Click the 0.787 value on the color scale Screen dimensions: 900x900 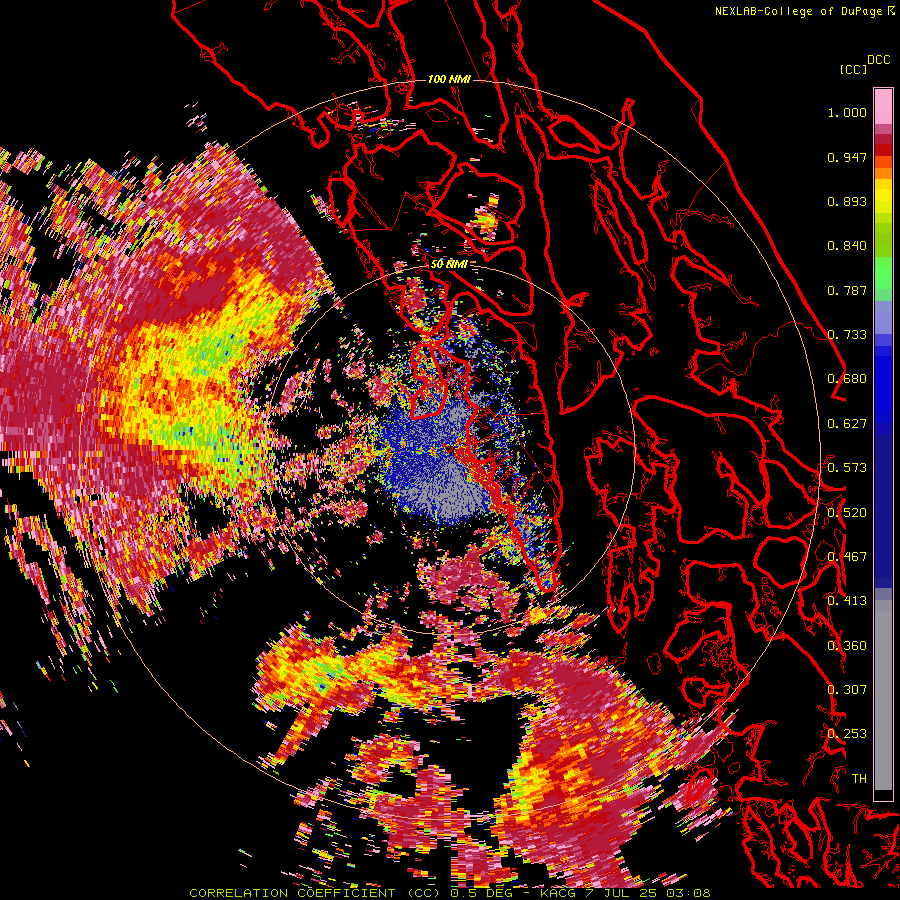(x=847, y=290)
